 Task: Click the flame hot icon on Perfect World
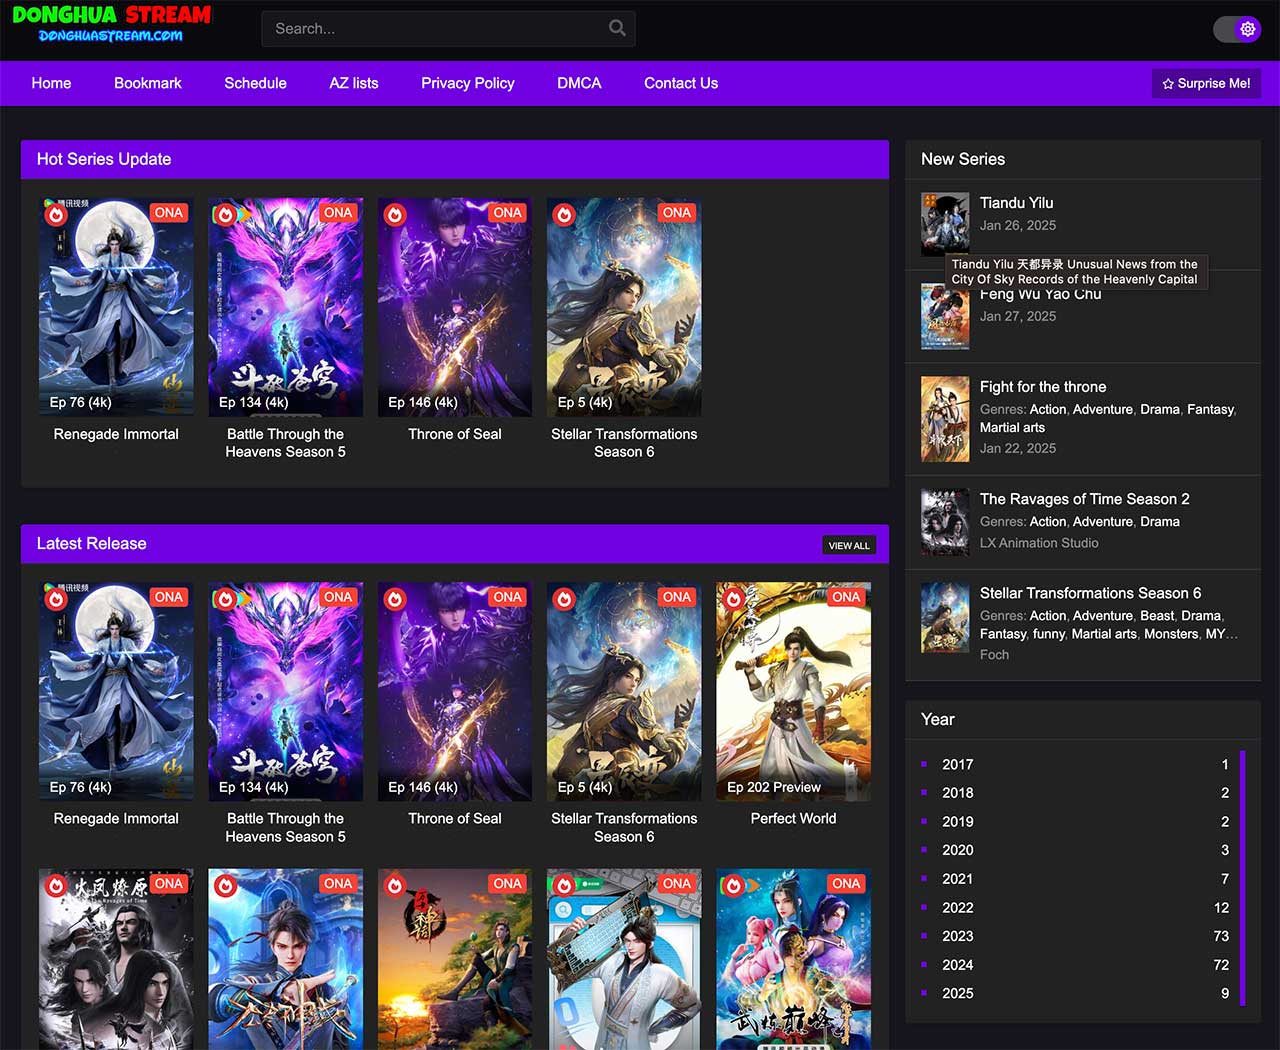pyautogui.click(x=734, y=599)
